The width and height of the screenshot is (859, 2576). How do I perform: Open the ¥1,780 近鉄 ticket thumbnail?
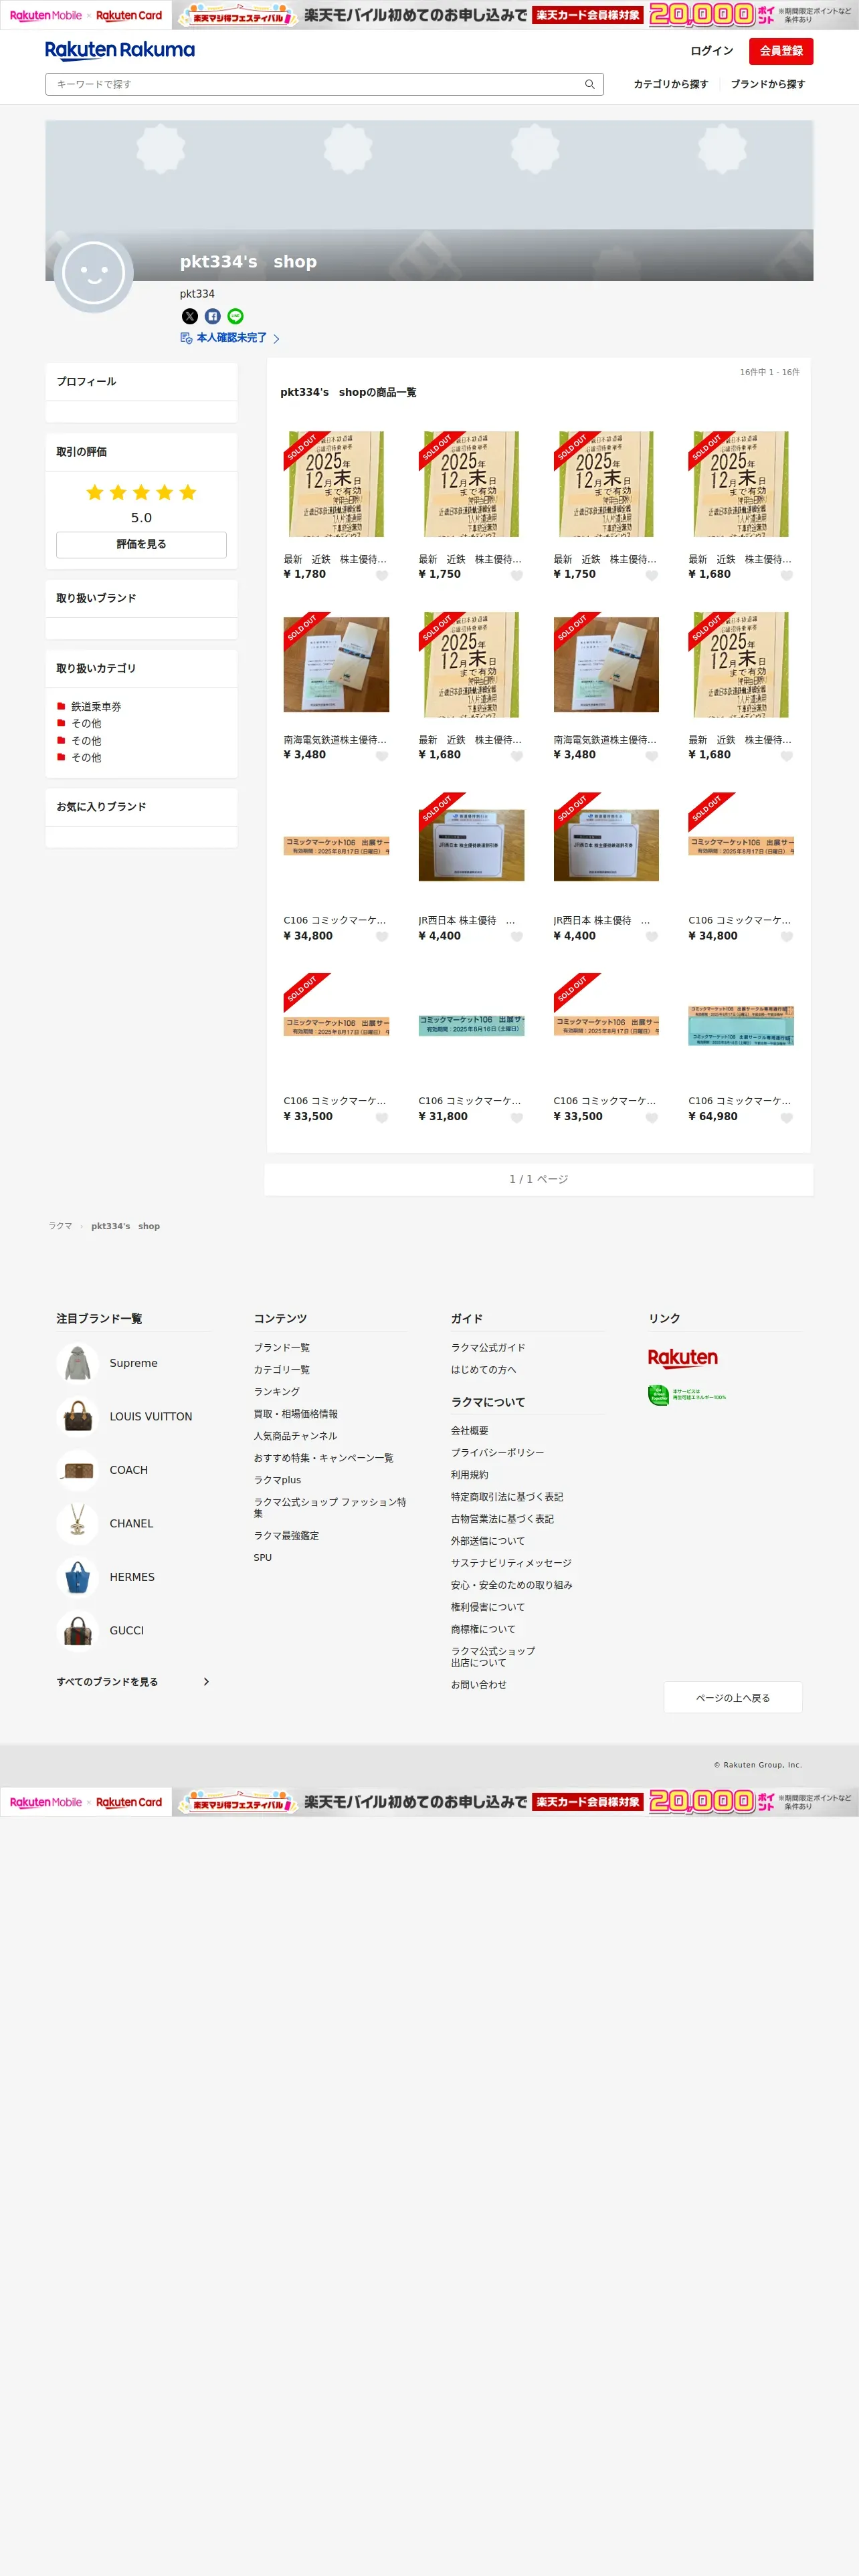(336, 484)
